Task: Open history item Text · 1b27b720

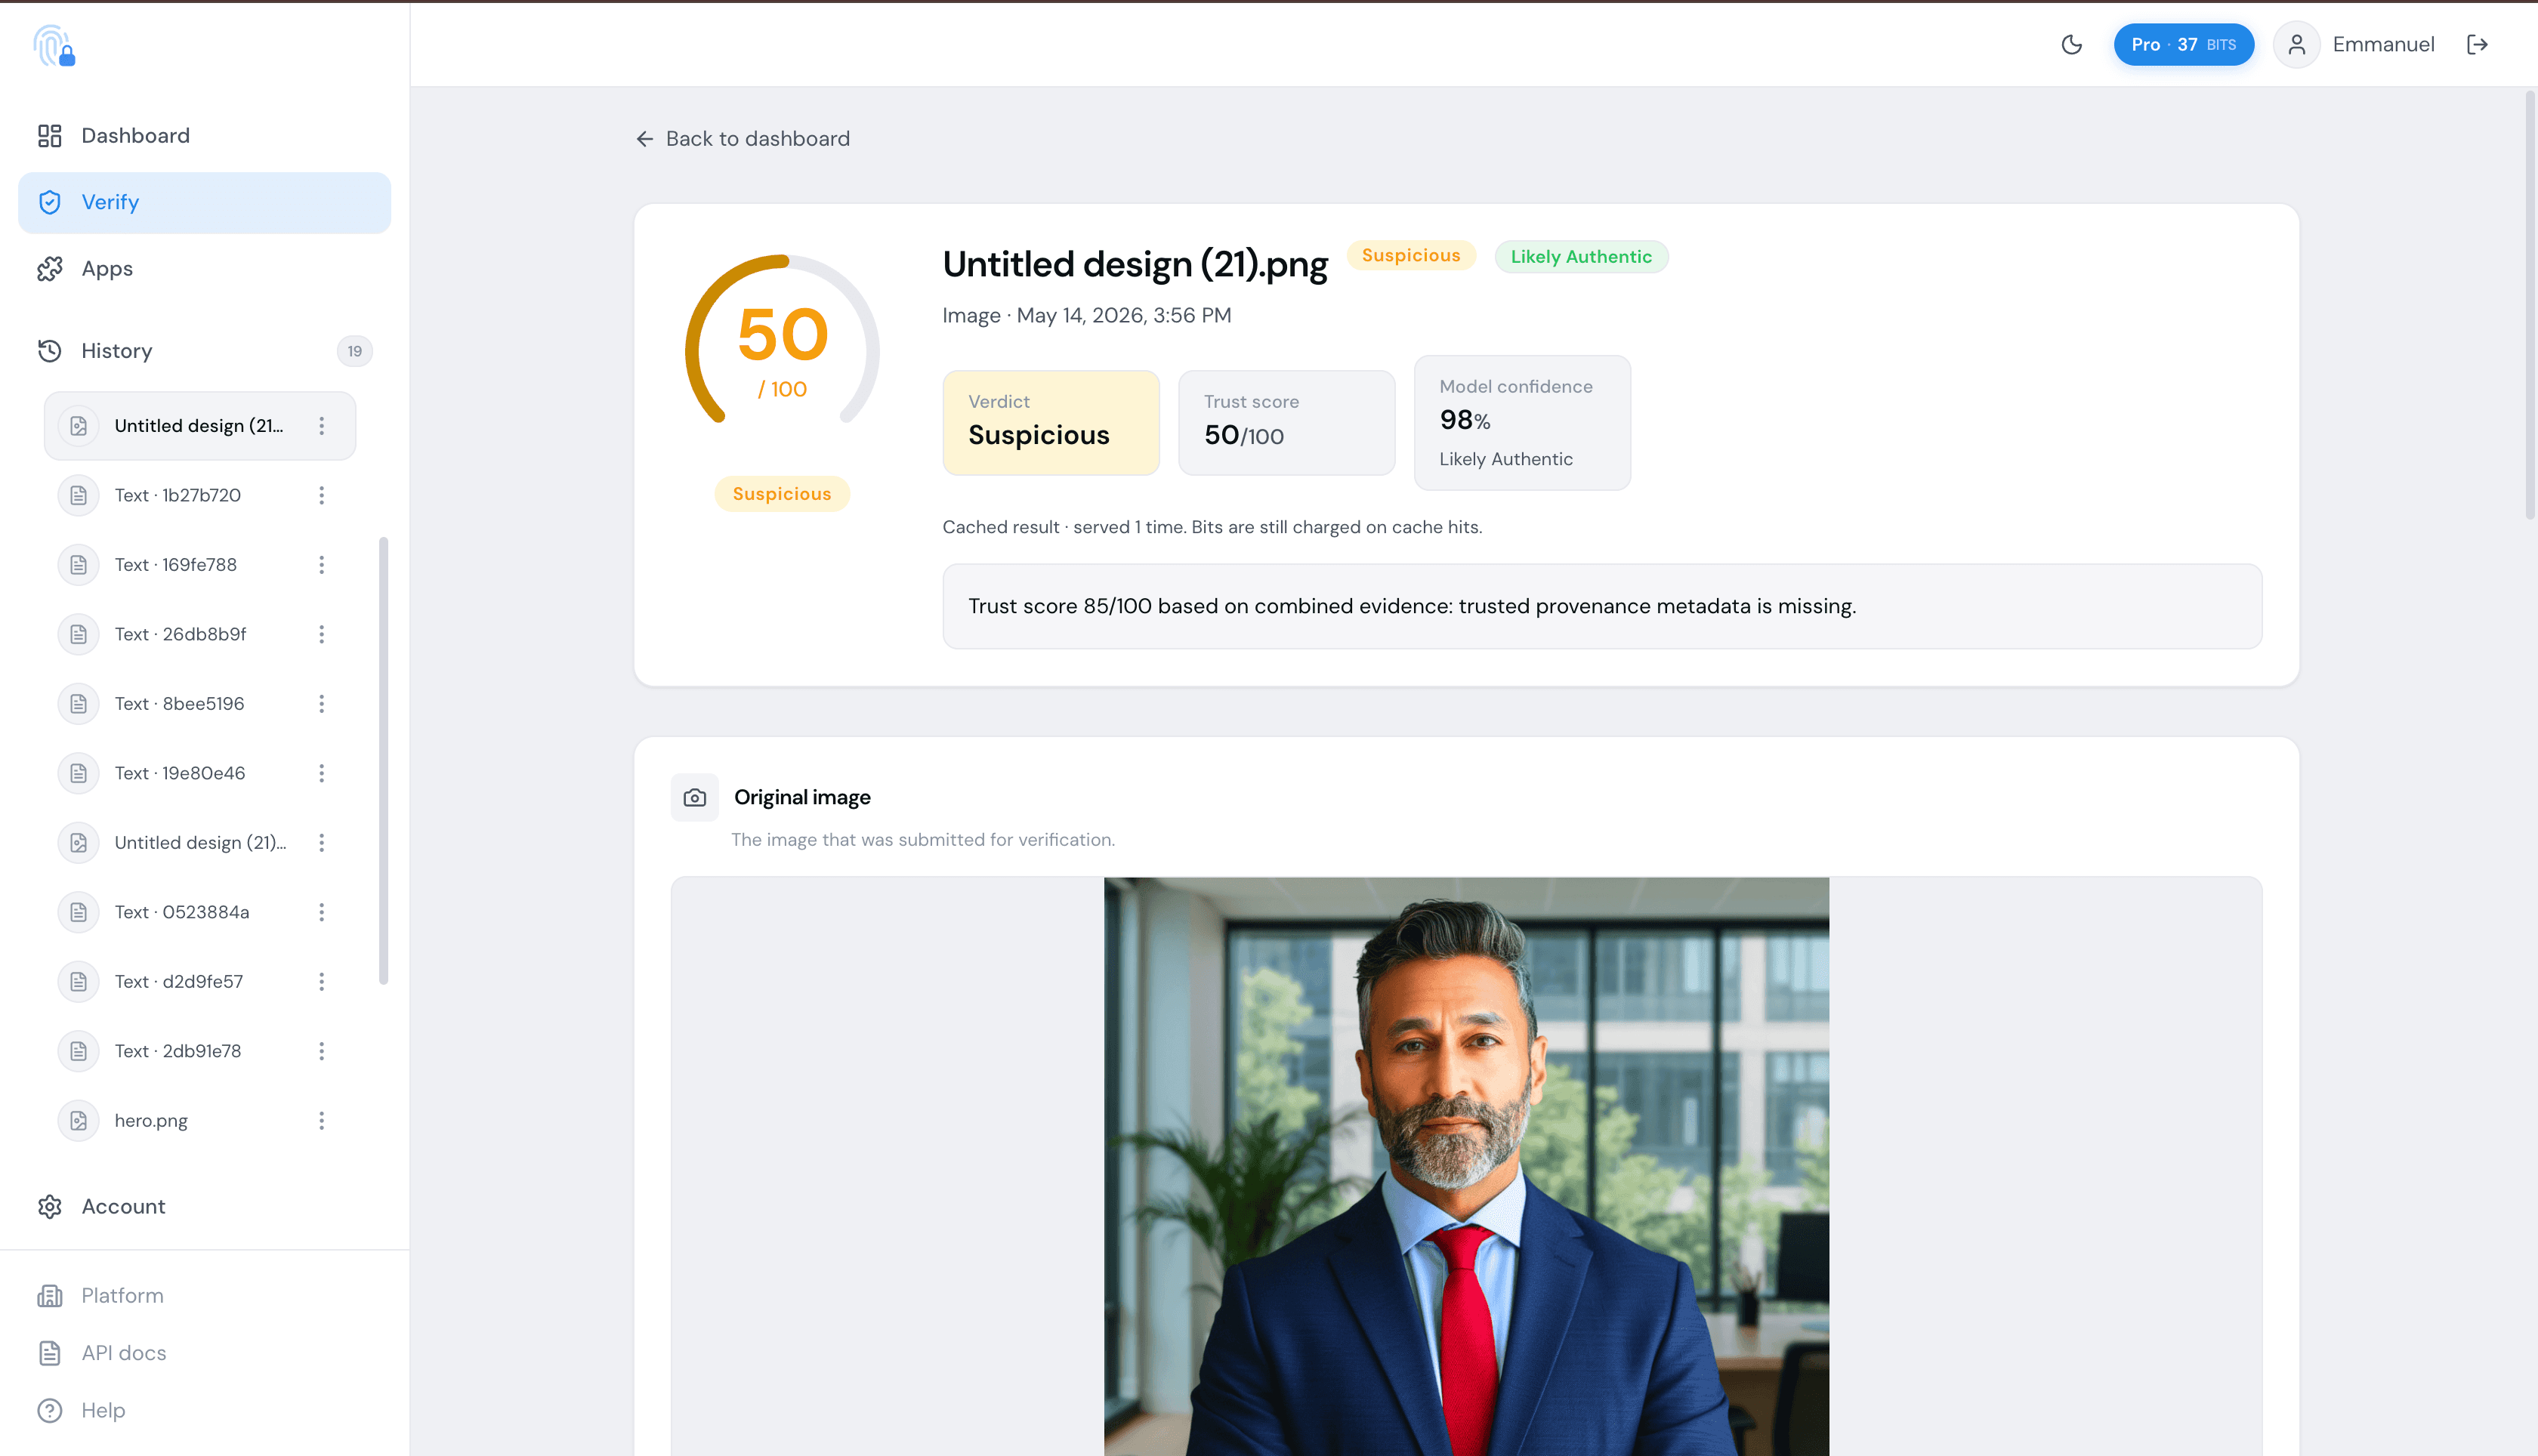Action: [200, 496]
